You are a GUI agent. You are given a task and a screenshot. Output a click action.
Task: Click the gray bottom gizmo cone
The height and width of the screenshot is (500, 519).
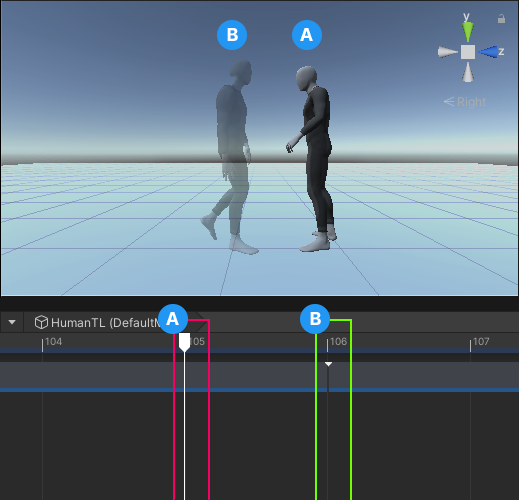468,72
